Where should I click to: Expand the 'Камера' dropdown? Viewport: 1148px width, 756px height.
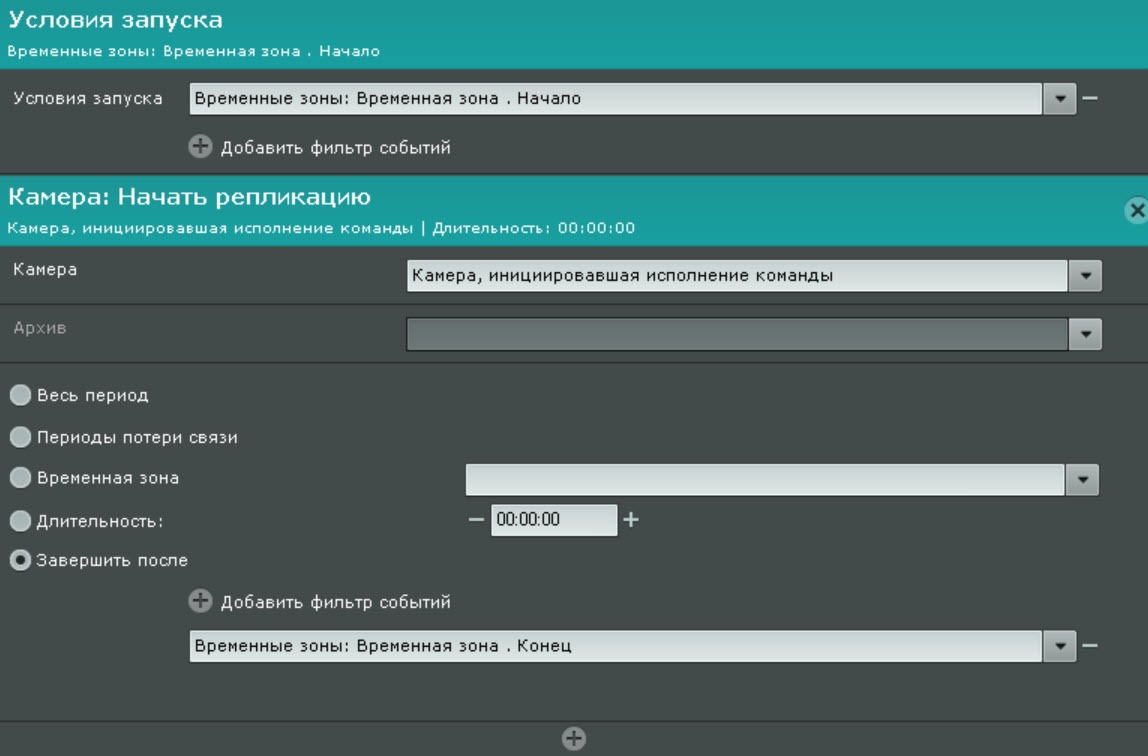point(1085,276)
